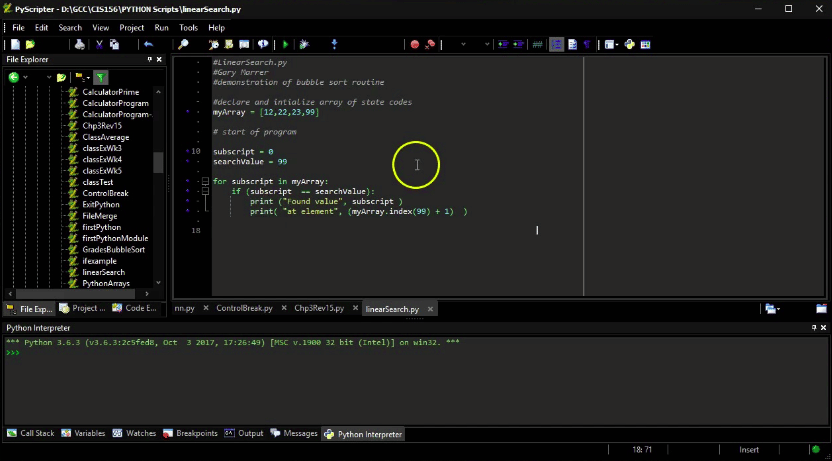Click the print toolbar icon
The width and height of the screenshot is (832, 461).
tap(80, 45)
